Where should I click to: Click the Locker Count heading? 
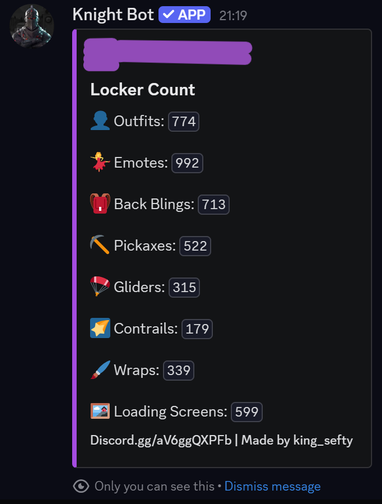[x=143, y=90]
